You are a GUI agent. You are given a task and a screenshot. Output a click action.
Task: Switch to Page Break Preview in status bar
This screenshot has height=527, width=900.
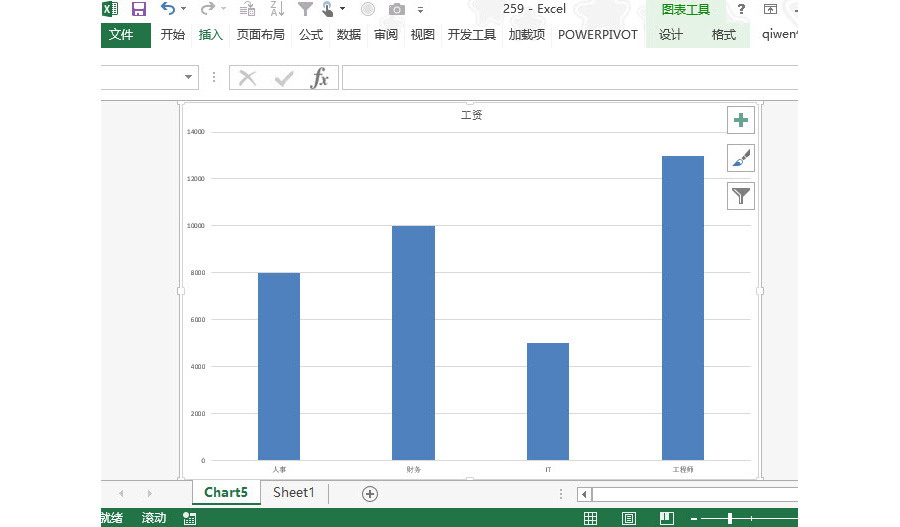pyautogui.click(x=667, y=518)
